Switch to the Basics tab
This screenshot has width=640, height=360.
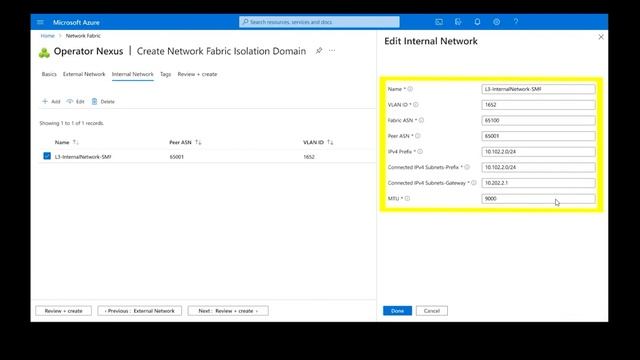(x=49, y=74)
